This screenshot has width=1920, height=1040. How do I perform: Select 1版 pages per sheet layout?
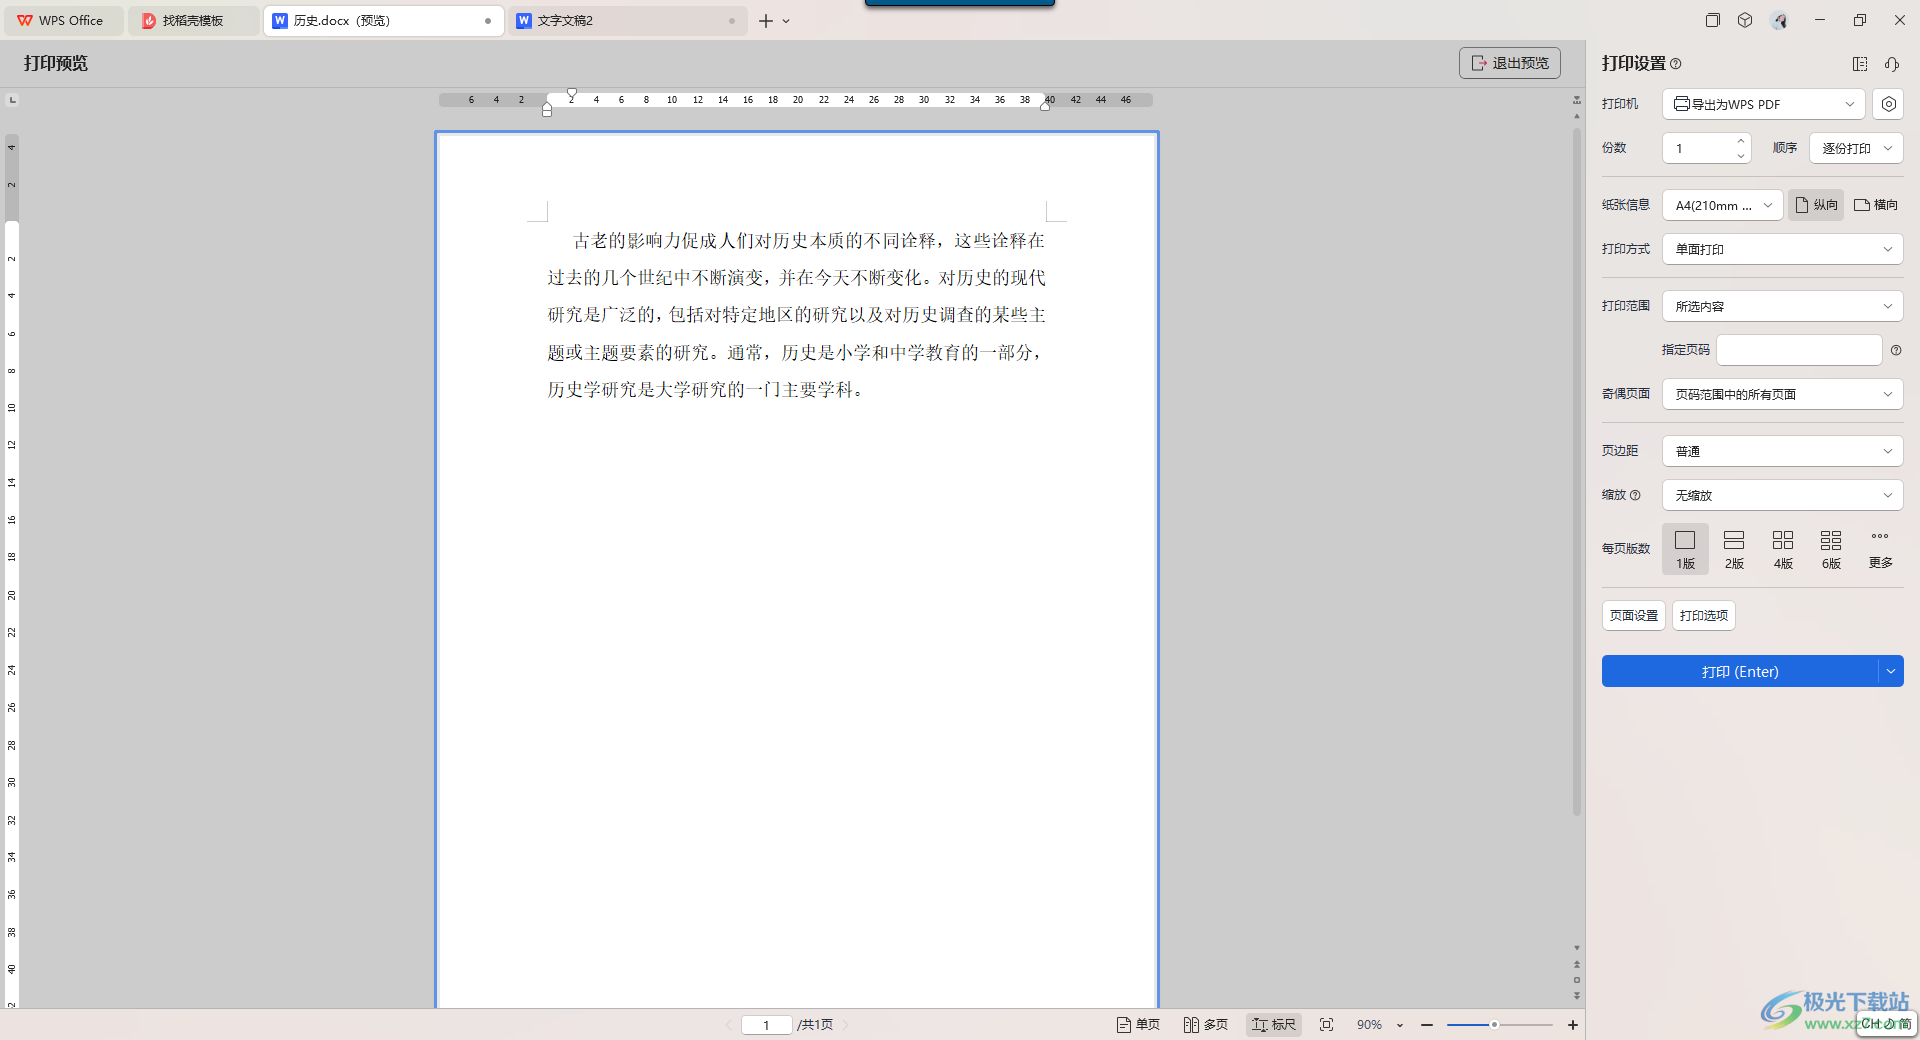coord(1685,549)
